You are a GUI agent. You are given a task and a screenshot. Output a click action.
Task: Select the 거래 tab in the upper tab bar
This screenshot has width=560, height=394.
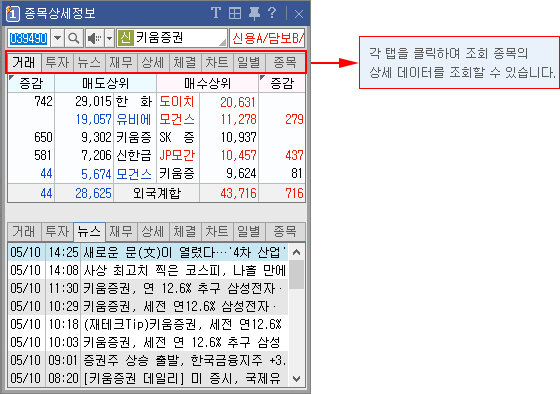click(x=24, y=63)
